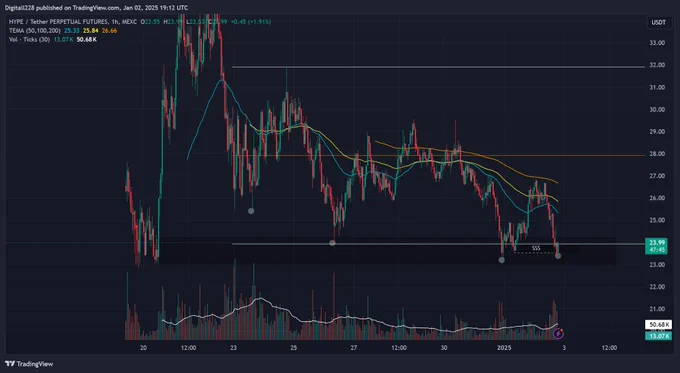Click the 30.00 price axis label

pos(657,109)
